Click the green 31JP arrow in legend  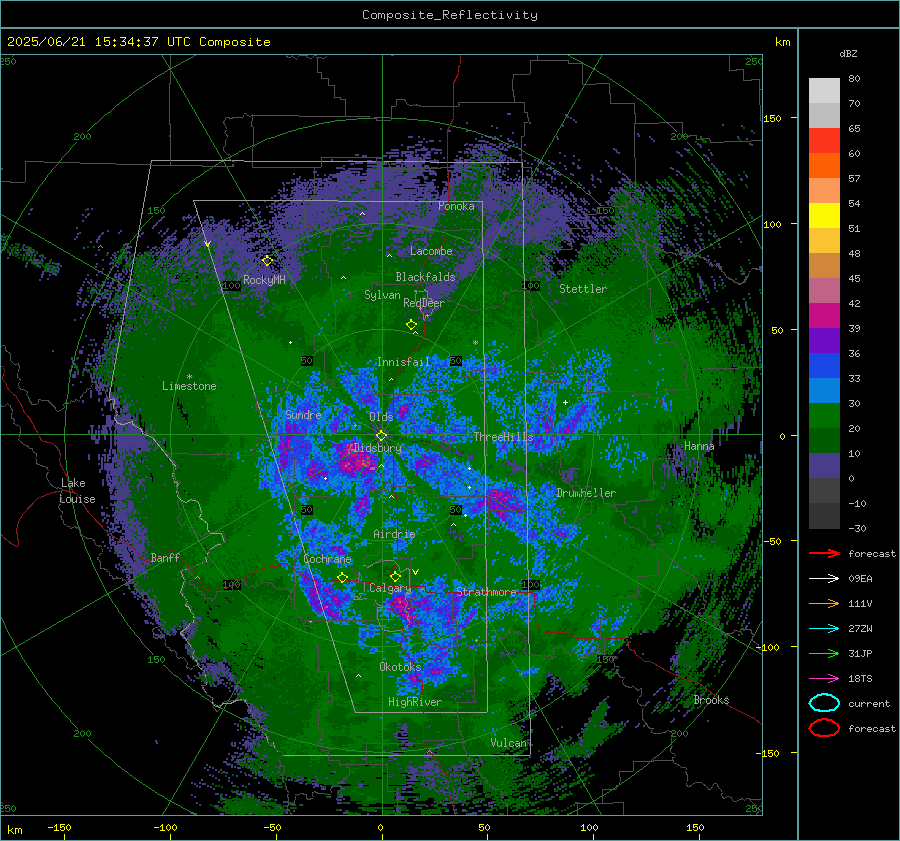(824, 653)
